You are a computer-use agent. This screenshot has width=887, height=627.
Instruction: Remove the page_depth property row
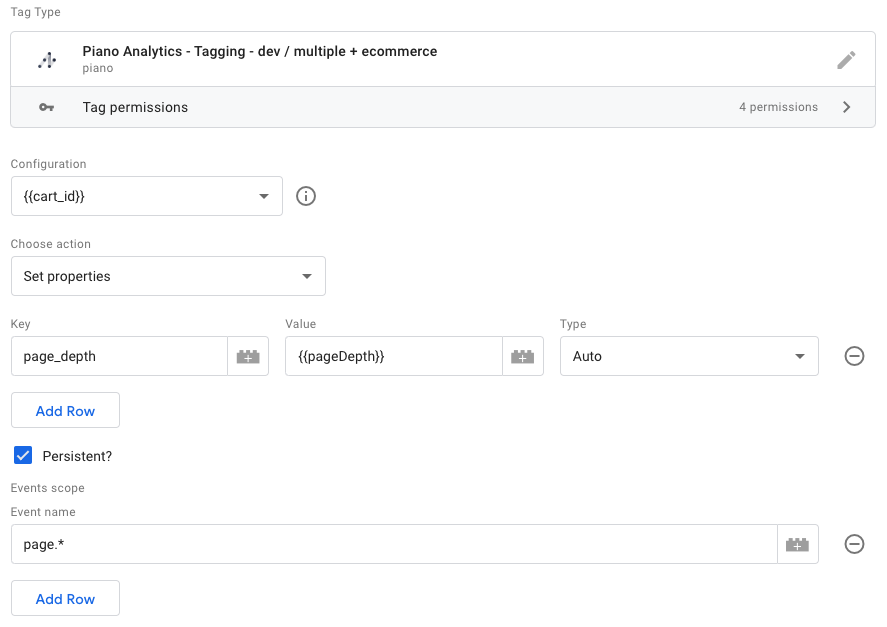(854, 356)
